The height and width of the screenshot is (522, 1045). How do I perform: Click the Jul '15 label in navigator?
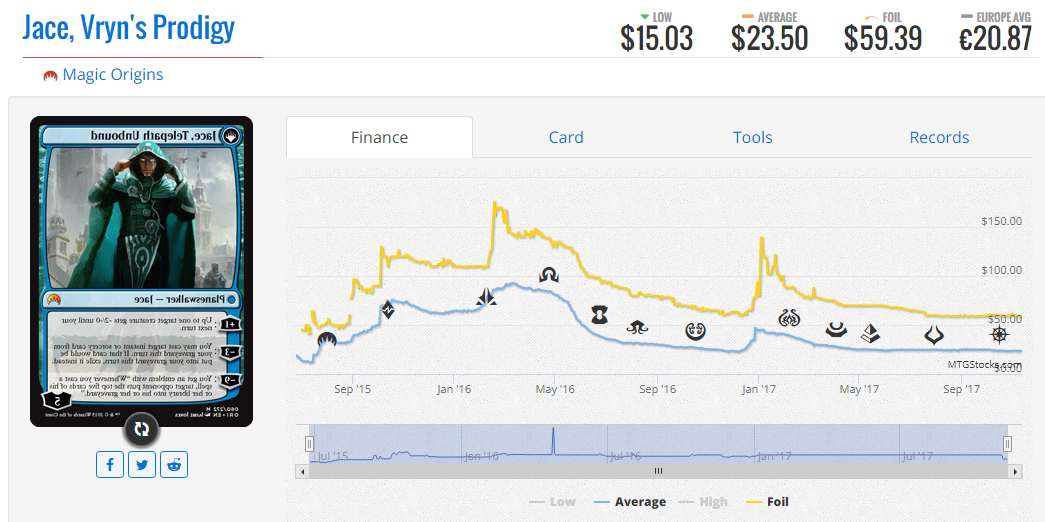pyautogui.click(x=333, y=457)
